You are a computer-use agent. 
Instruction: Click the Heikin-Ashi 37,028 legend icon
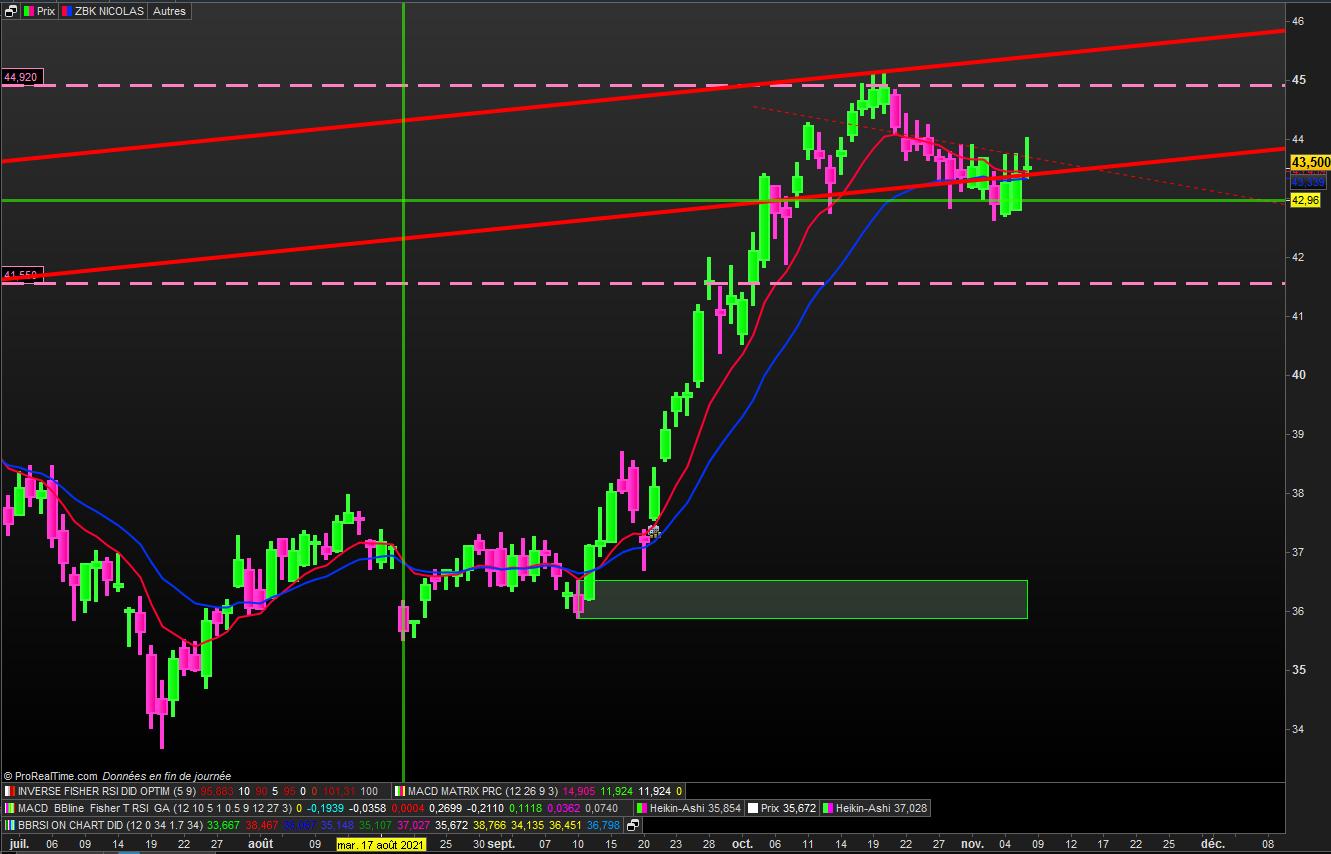828,808
